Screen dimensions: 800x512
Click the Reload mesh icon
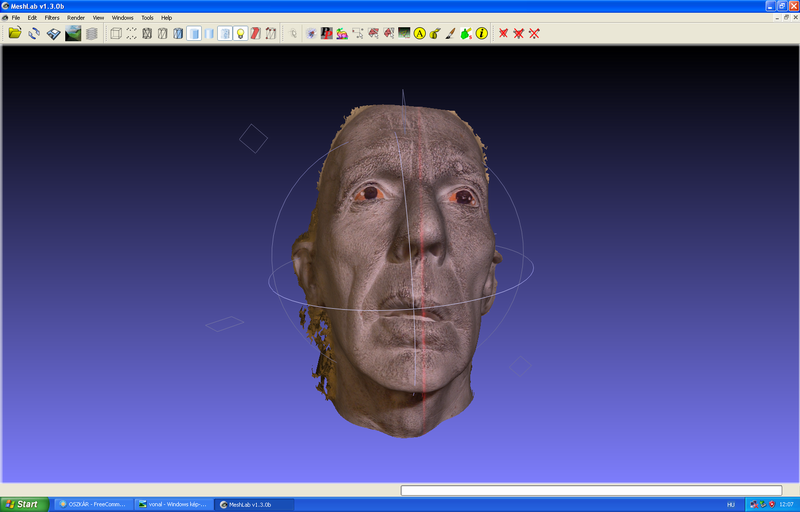(x=34, y=33)
